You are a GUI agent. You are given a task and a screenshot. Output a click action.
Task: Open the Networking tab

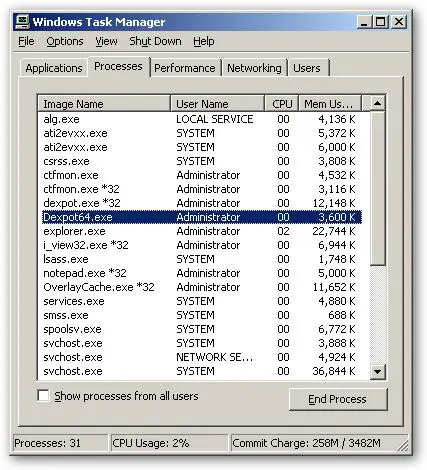pos(254,68)
